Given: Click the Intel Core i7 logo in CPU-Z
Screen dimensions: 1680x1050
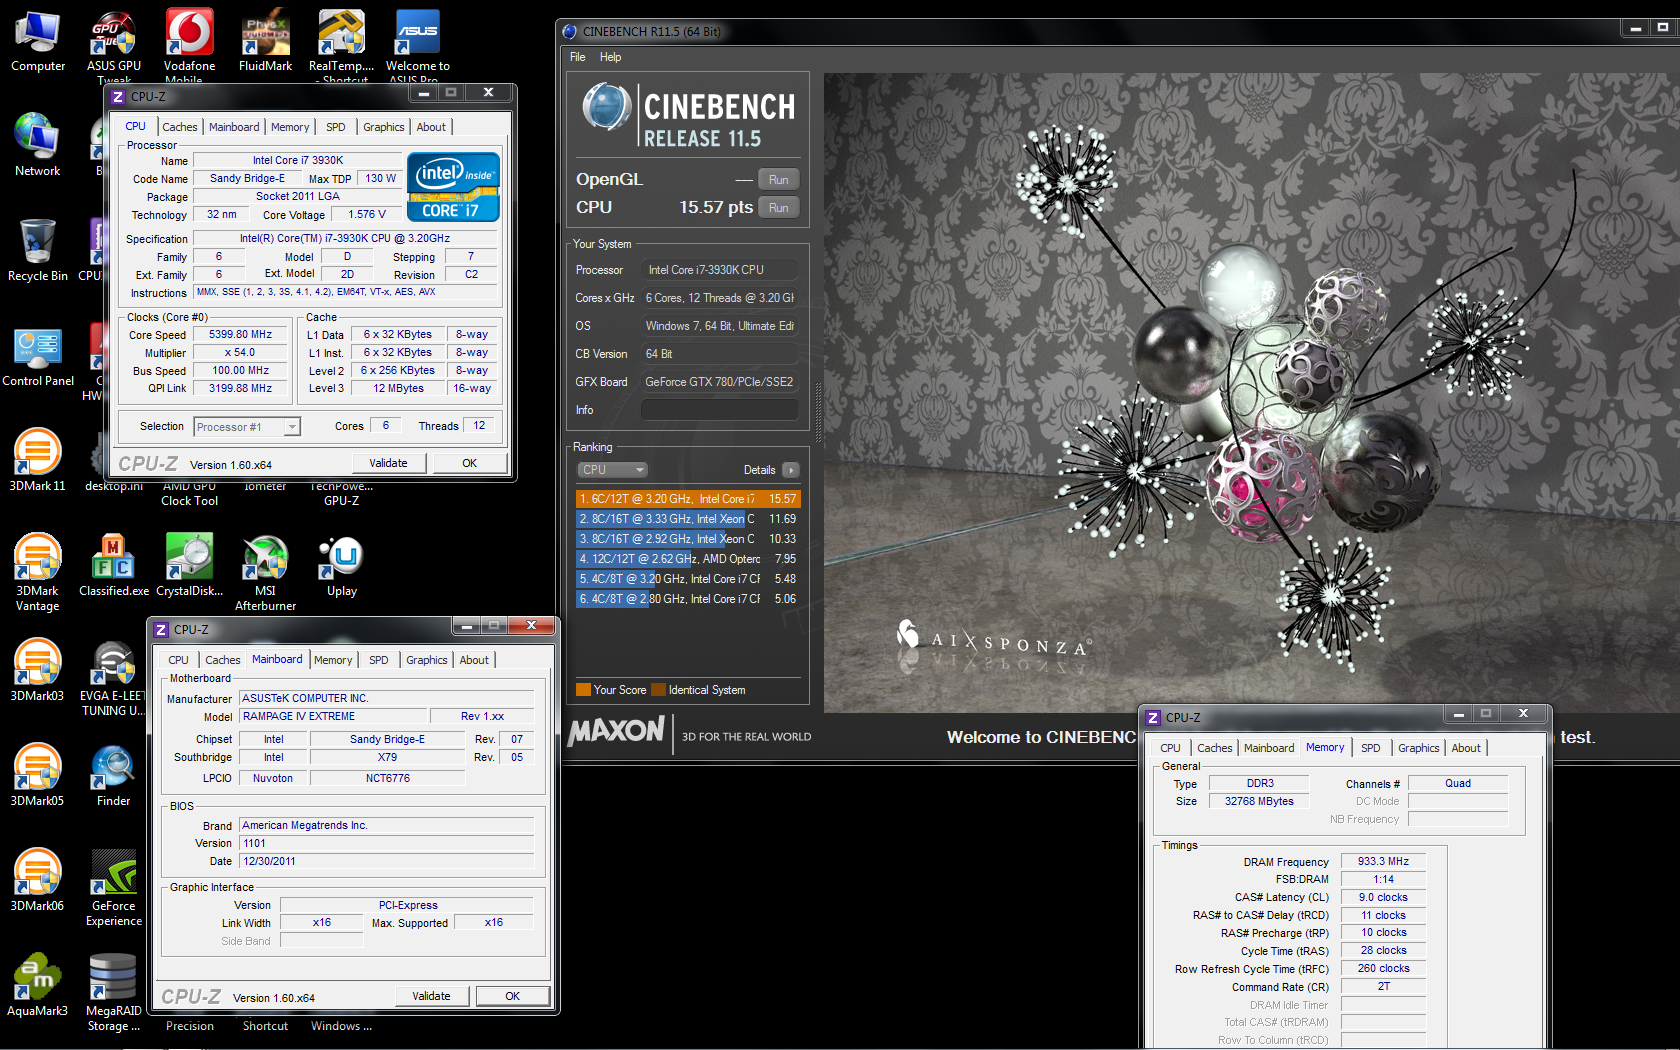Looking at the screenshot, I should [x=453, y=187].
